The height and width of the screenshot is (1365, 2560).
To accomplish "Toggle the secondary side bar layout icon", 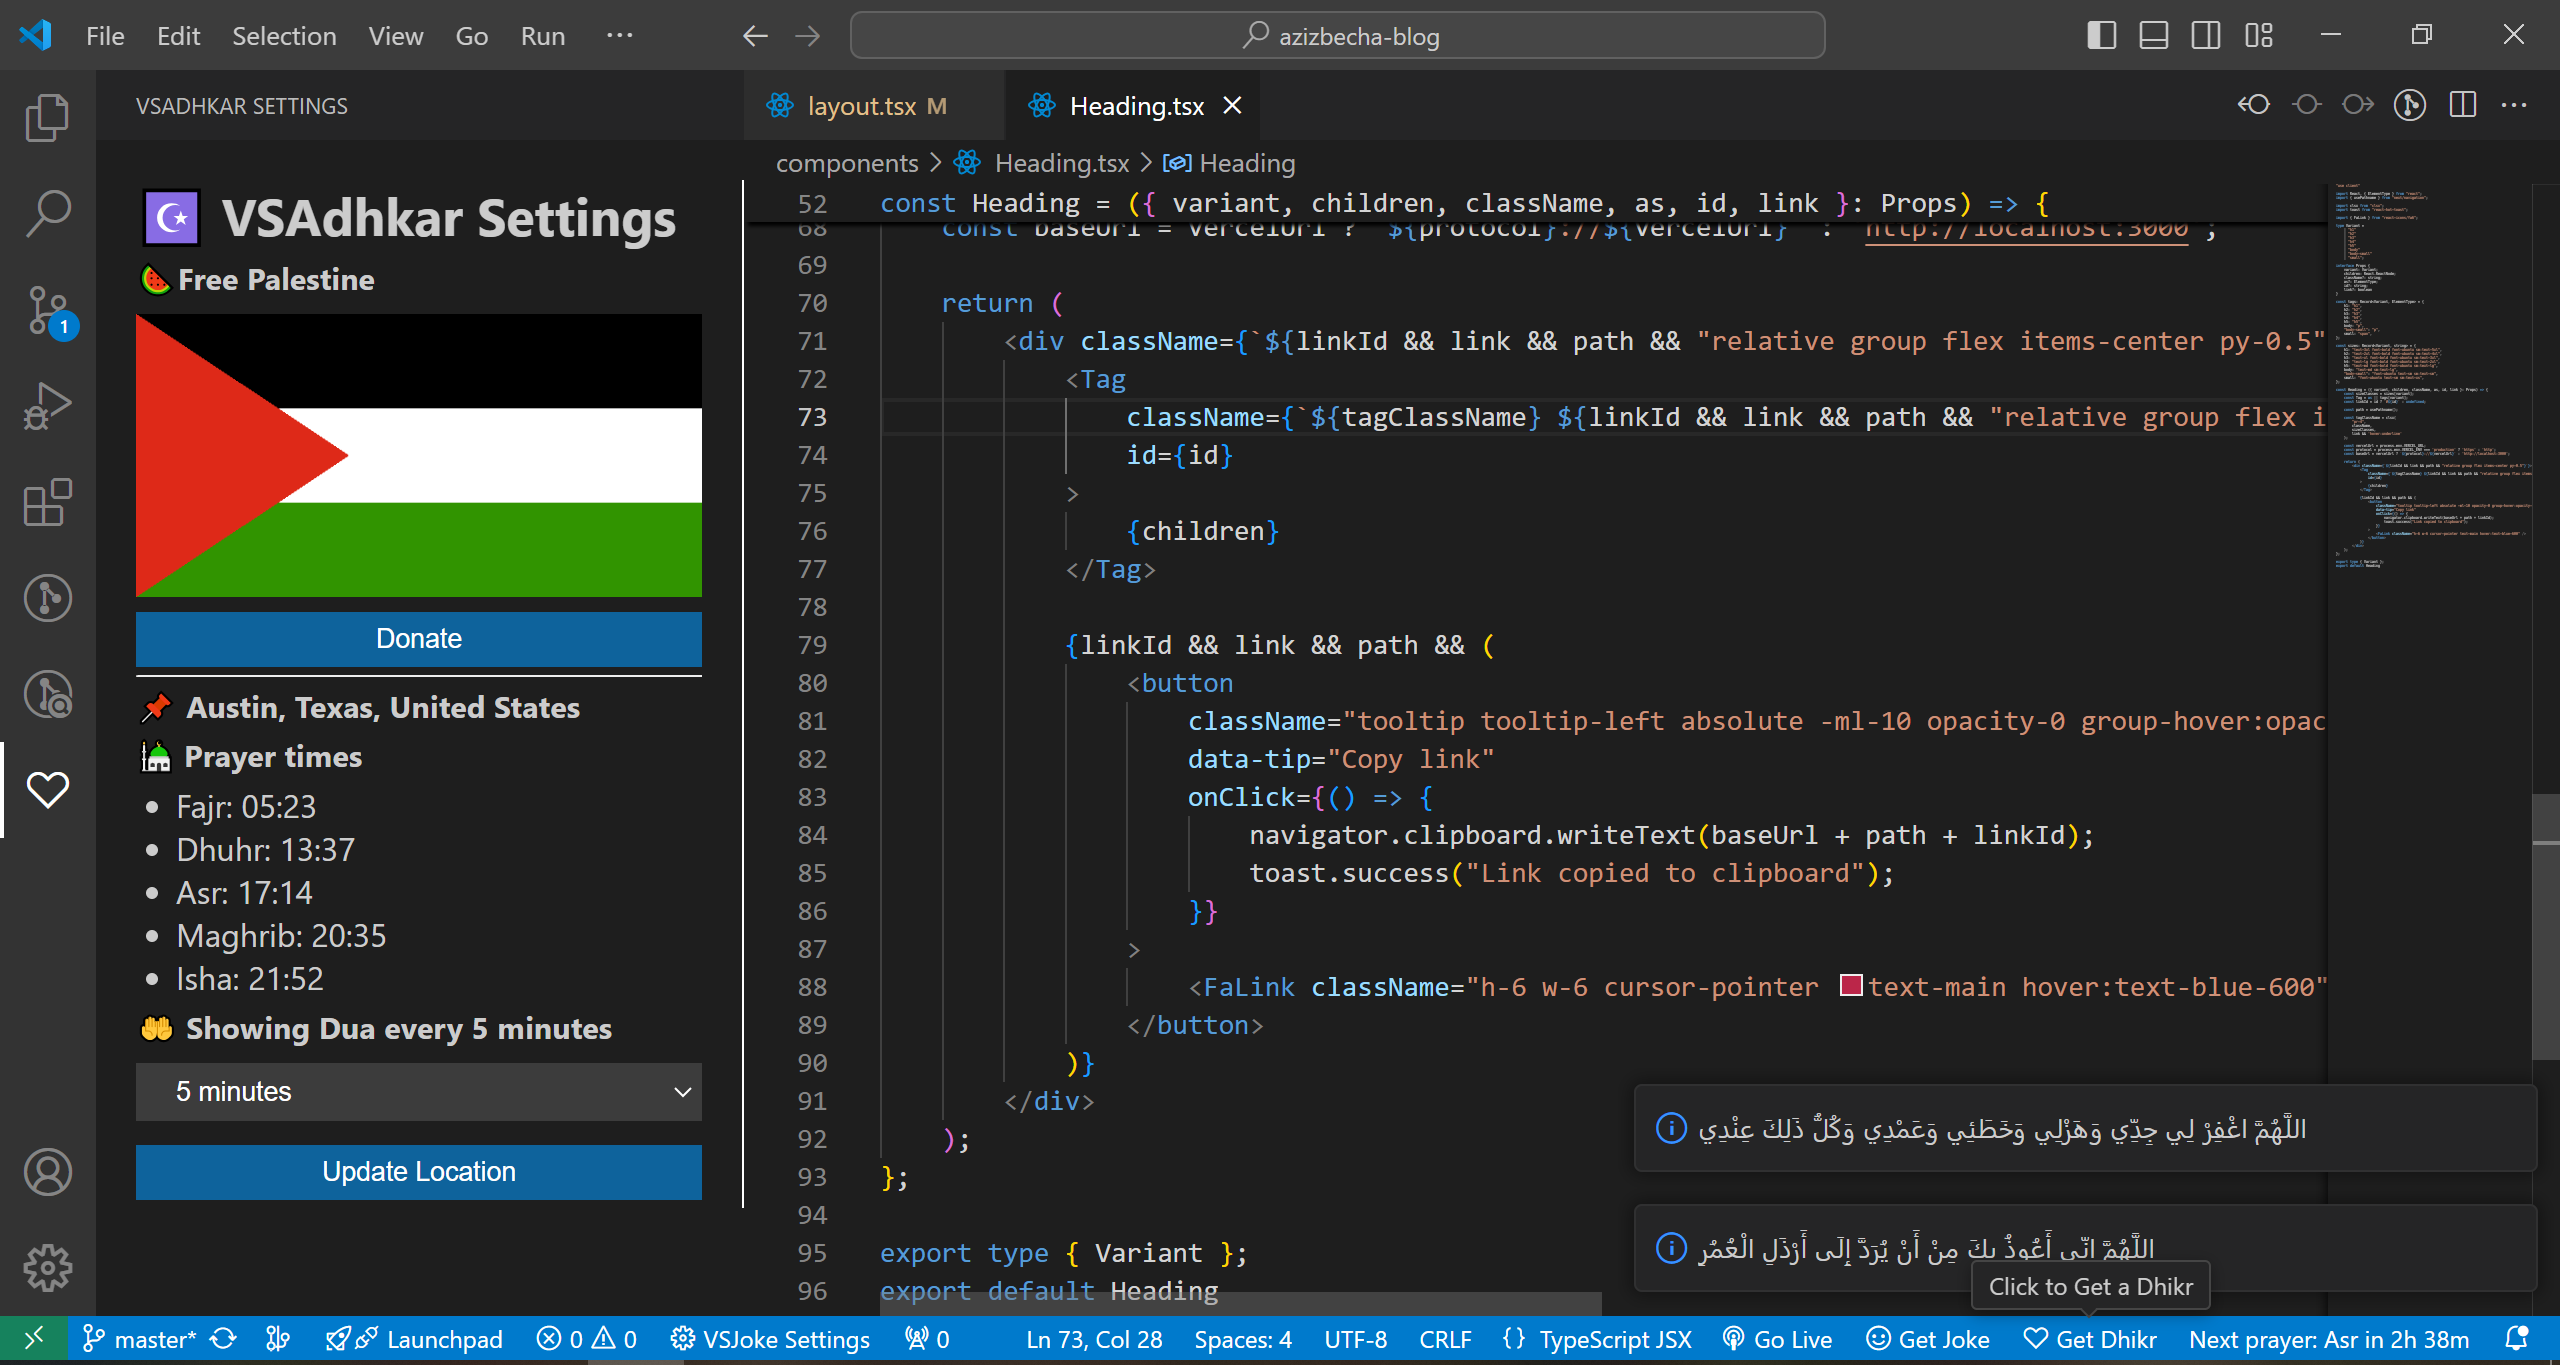I will click(x=2205, y=36).
